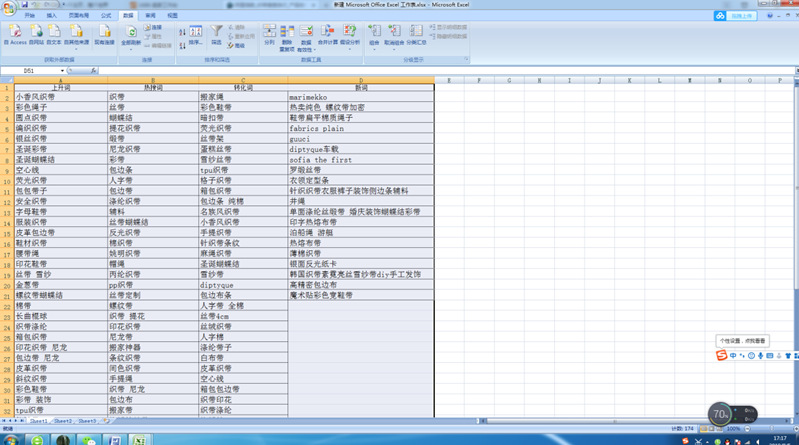
Task: Click the insert new worksheet tab icon
Action: point(106,421)
